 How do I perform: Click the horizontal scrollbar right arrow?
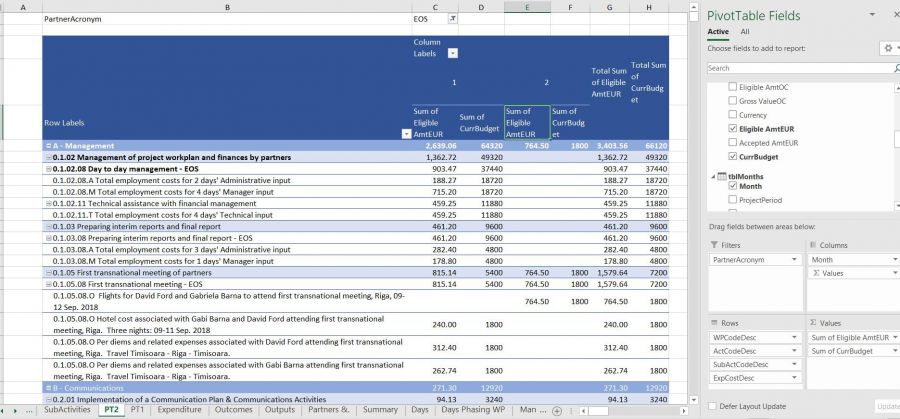point(684,411)
